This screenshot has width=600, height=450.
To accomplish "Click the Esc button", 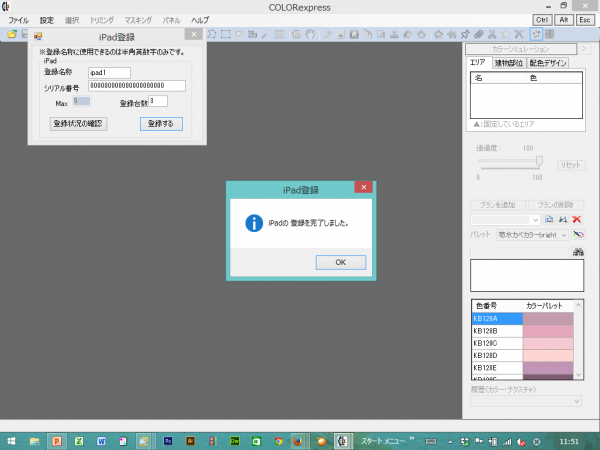I will point(585,20).
